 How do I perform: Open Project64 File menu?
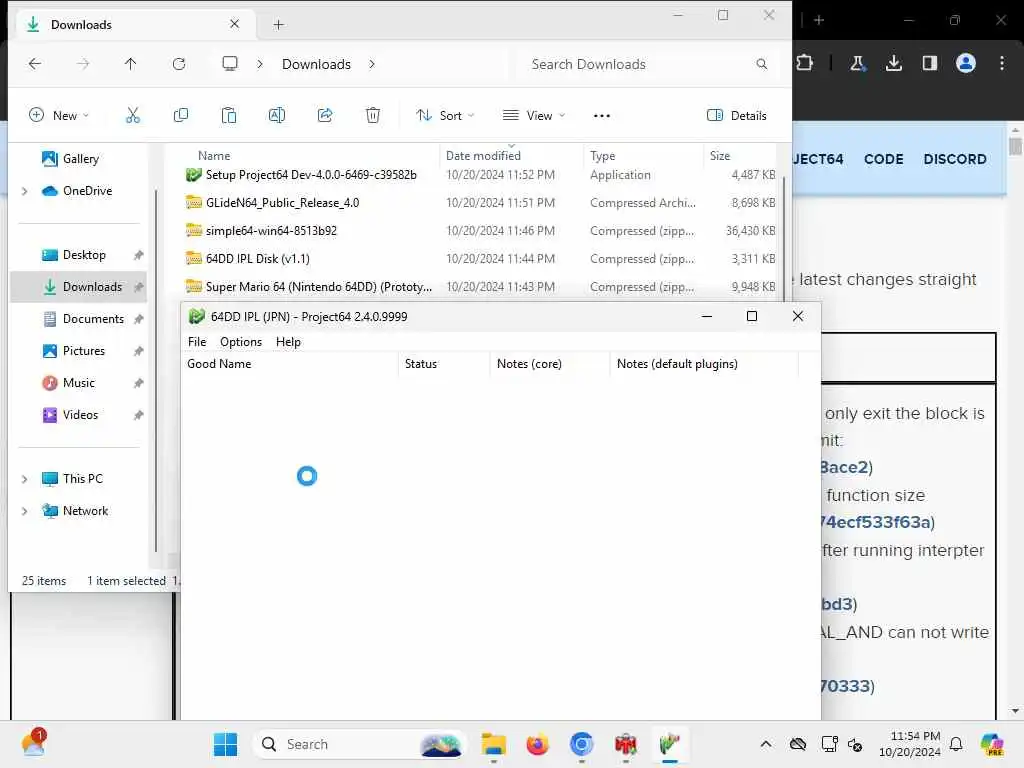[197, 342]
